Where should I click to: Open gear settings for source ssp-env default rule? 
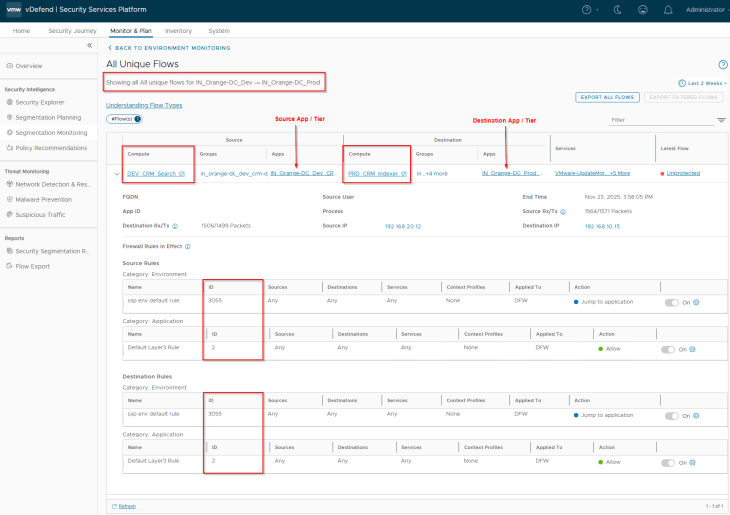point(696,301)
